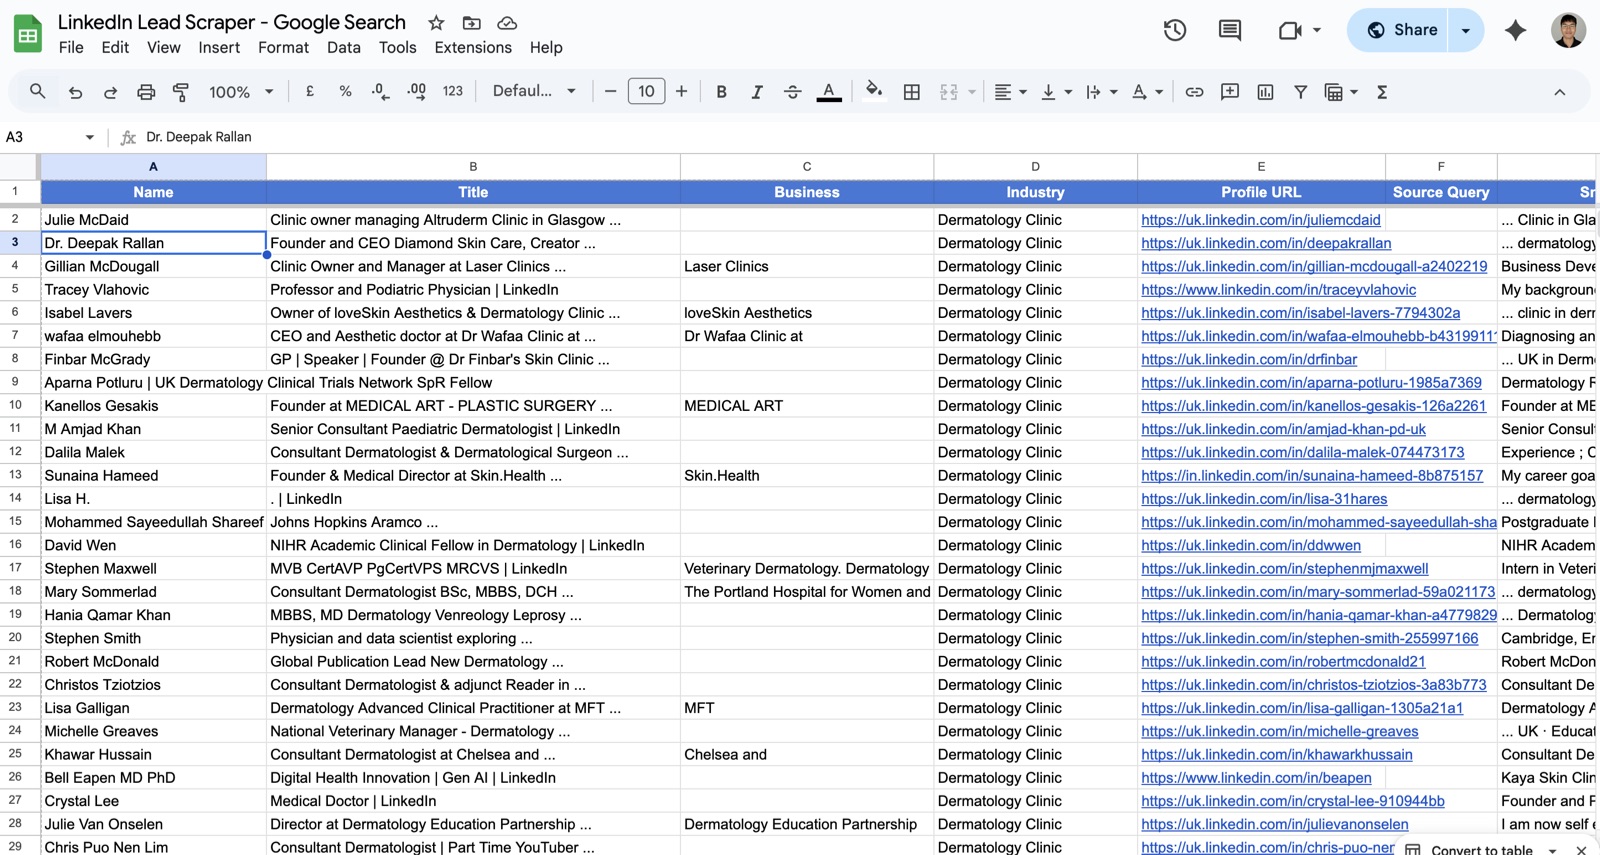
Task: Open the Format menu
Action: click(283, 47)
